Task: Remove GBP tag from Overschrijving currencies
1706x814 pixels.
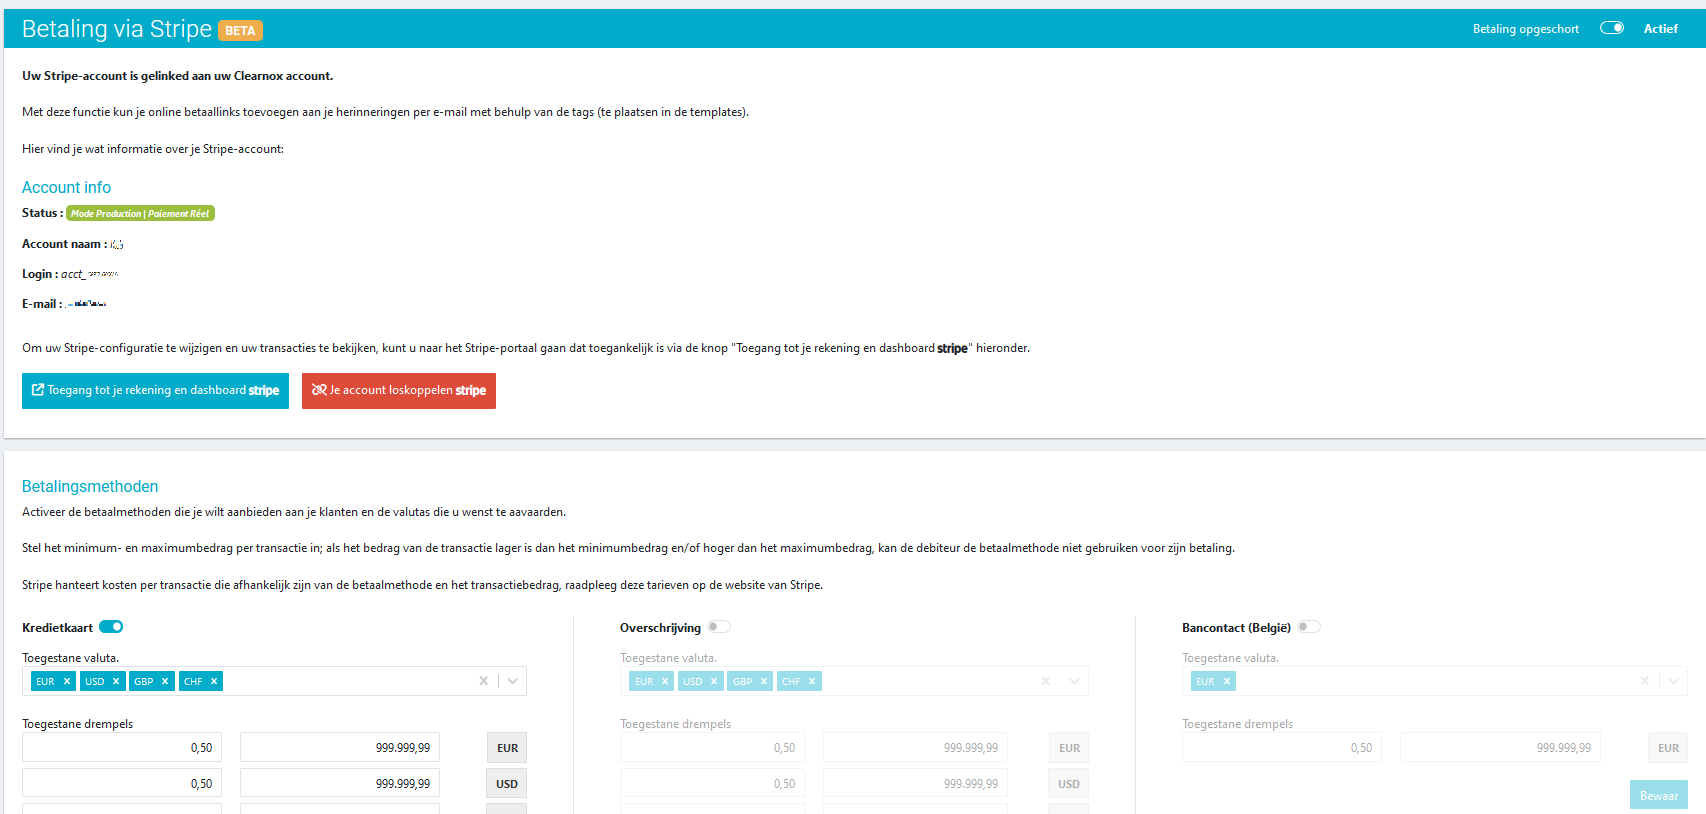Action: click(x=764, y=681)
